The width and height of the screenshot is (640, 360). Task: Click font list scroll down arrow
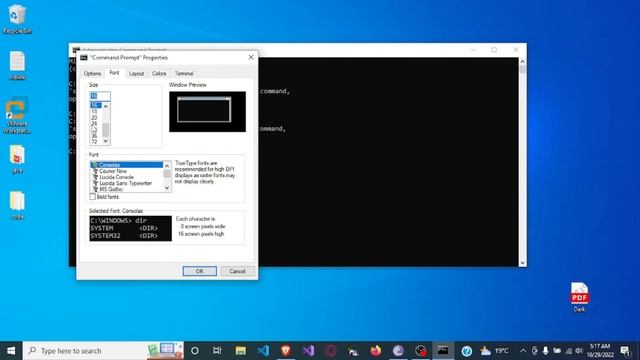pos(167,188)
